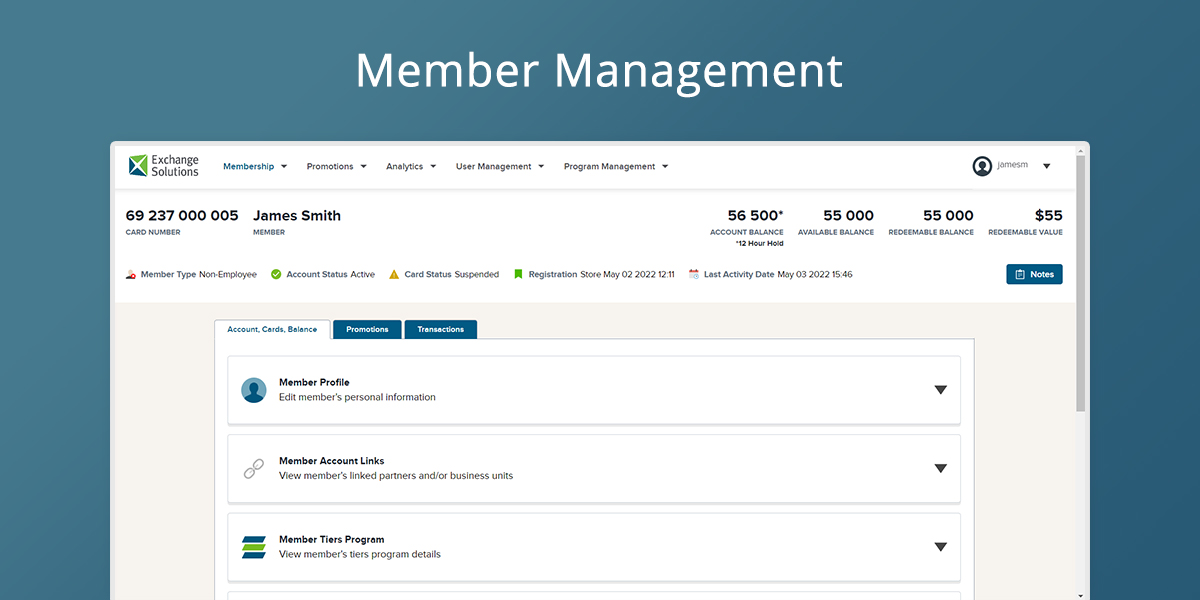Click the Member Profile avatar icon
The height and width of the screenshot is (600, 1200).
[x=254, y=390]
